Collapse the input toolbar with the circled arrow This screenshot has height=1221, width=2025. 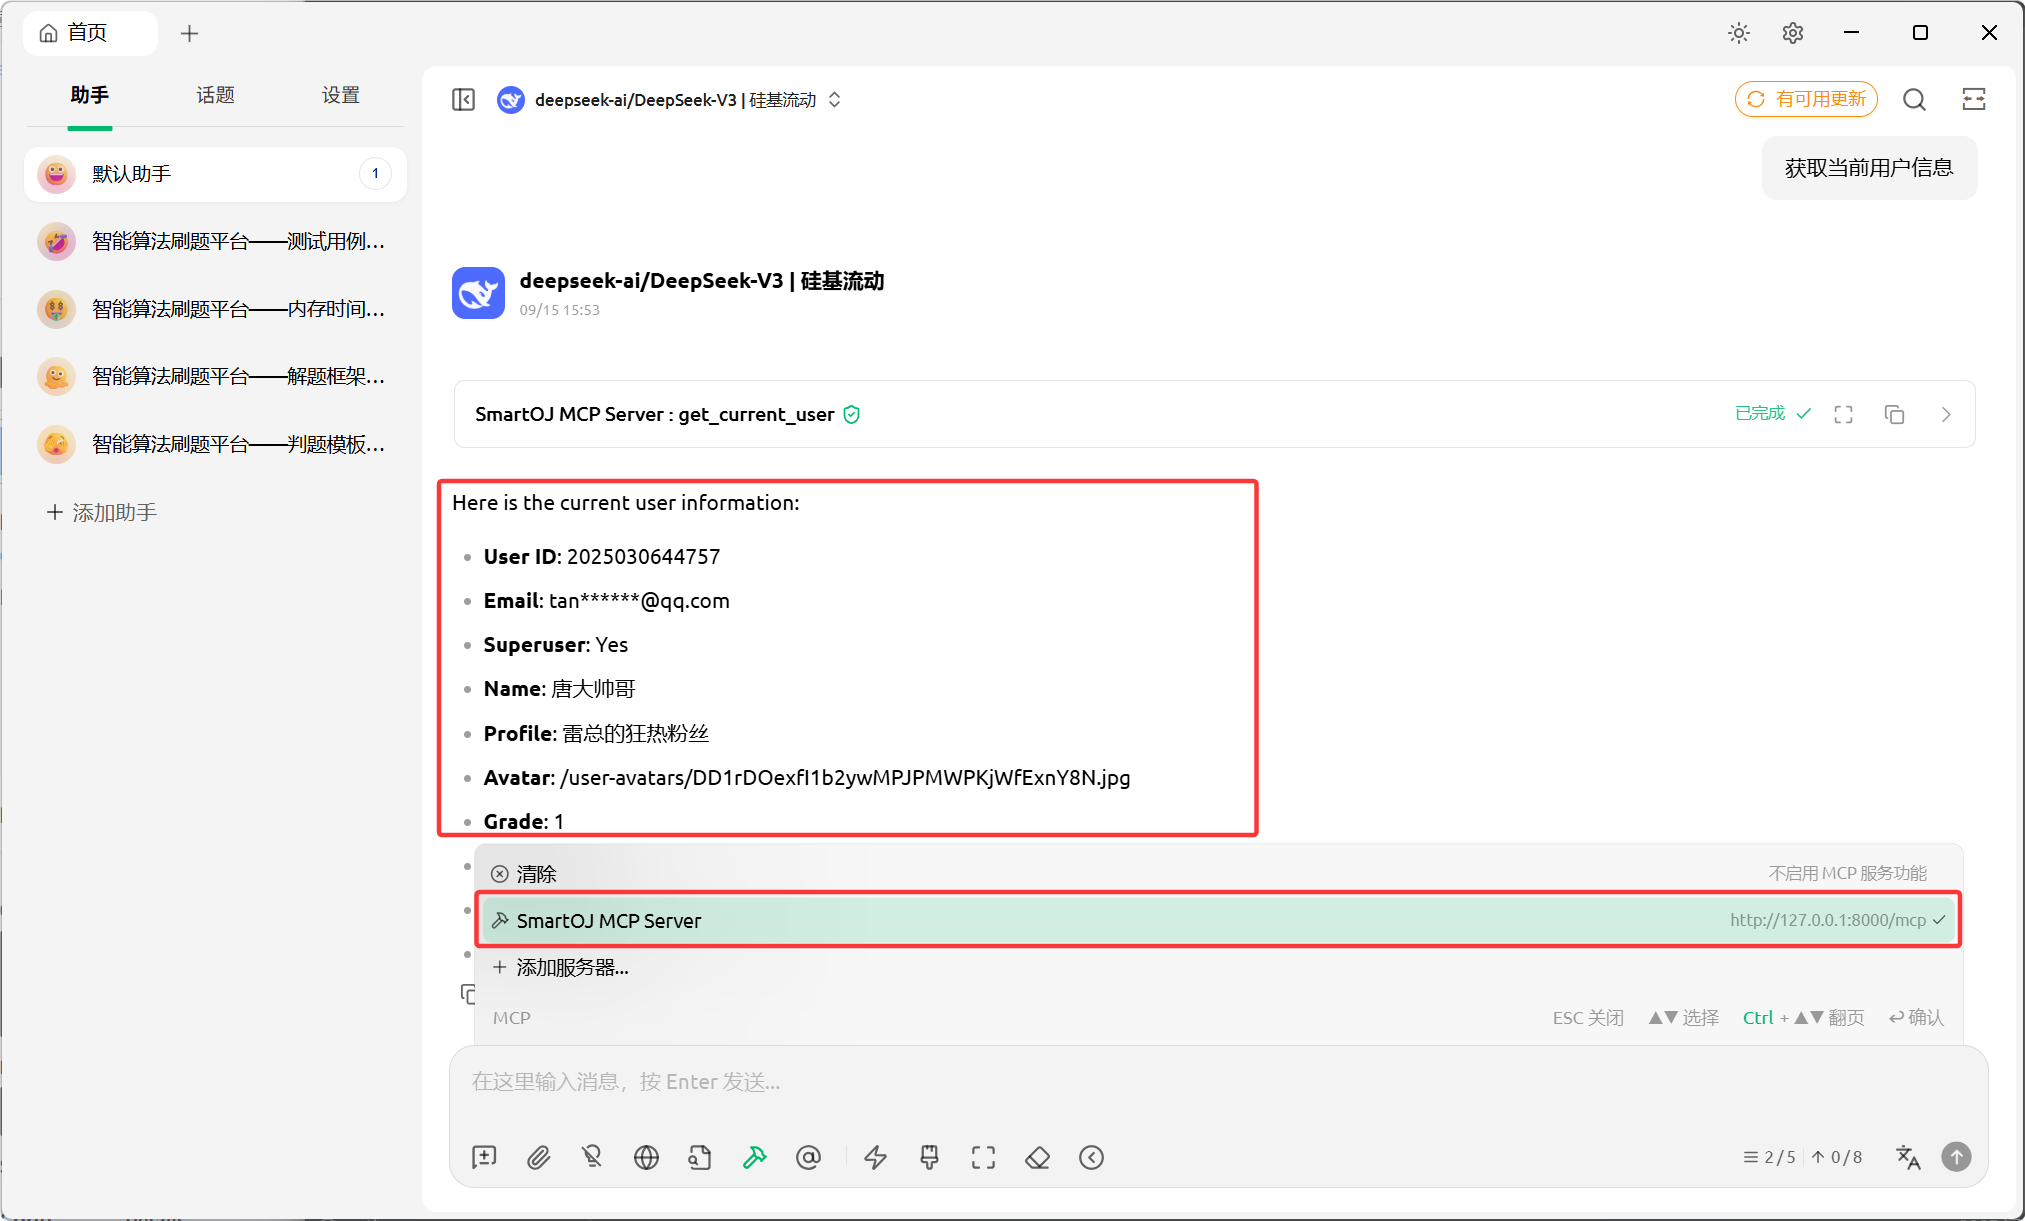(1092, 1157)
